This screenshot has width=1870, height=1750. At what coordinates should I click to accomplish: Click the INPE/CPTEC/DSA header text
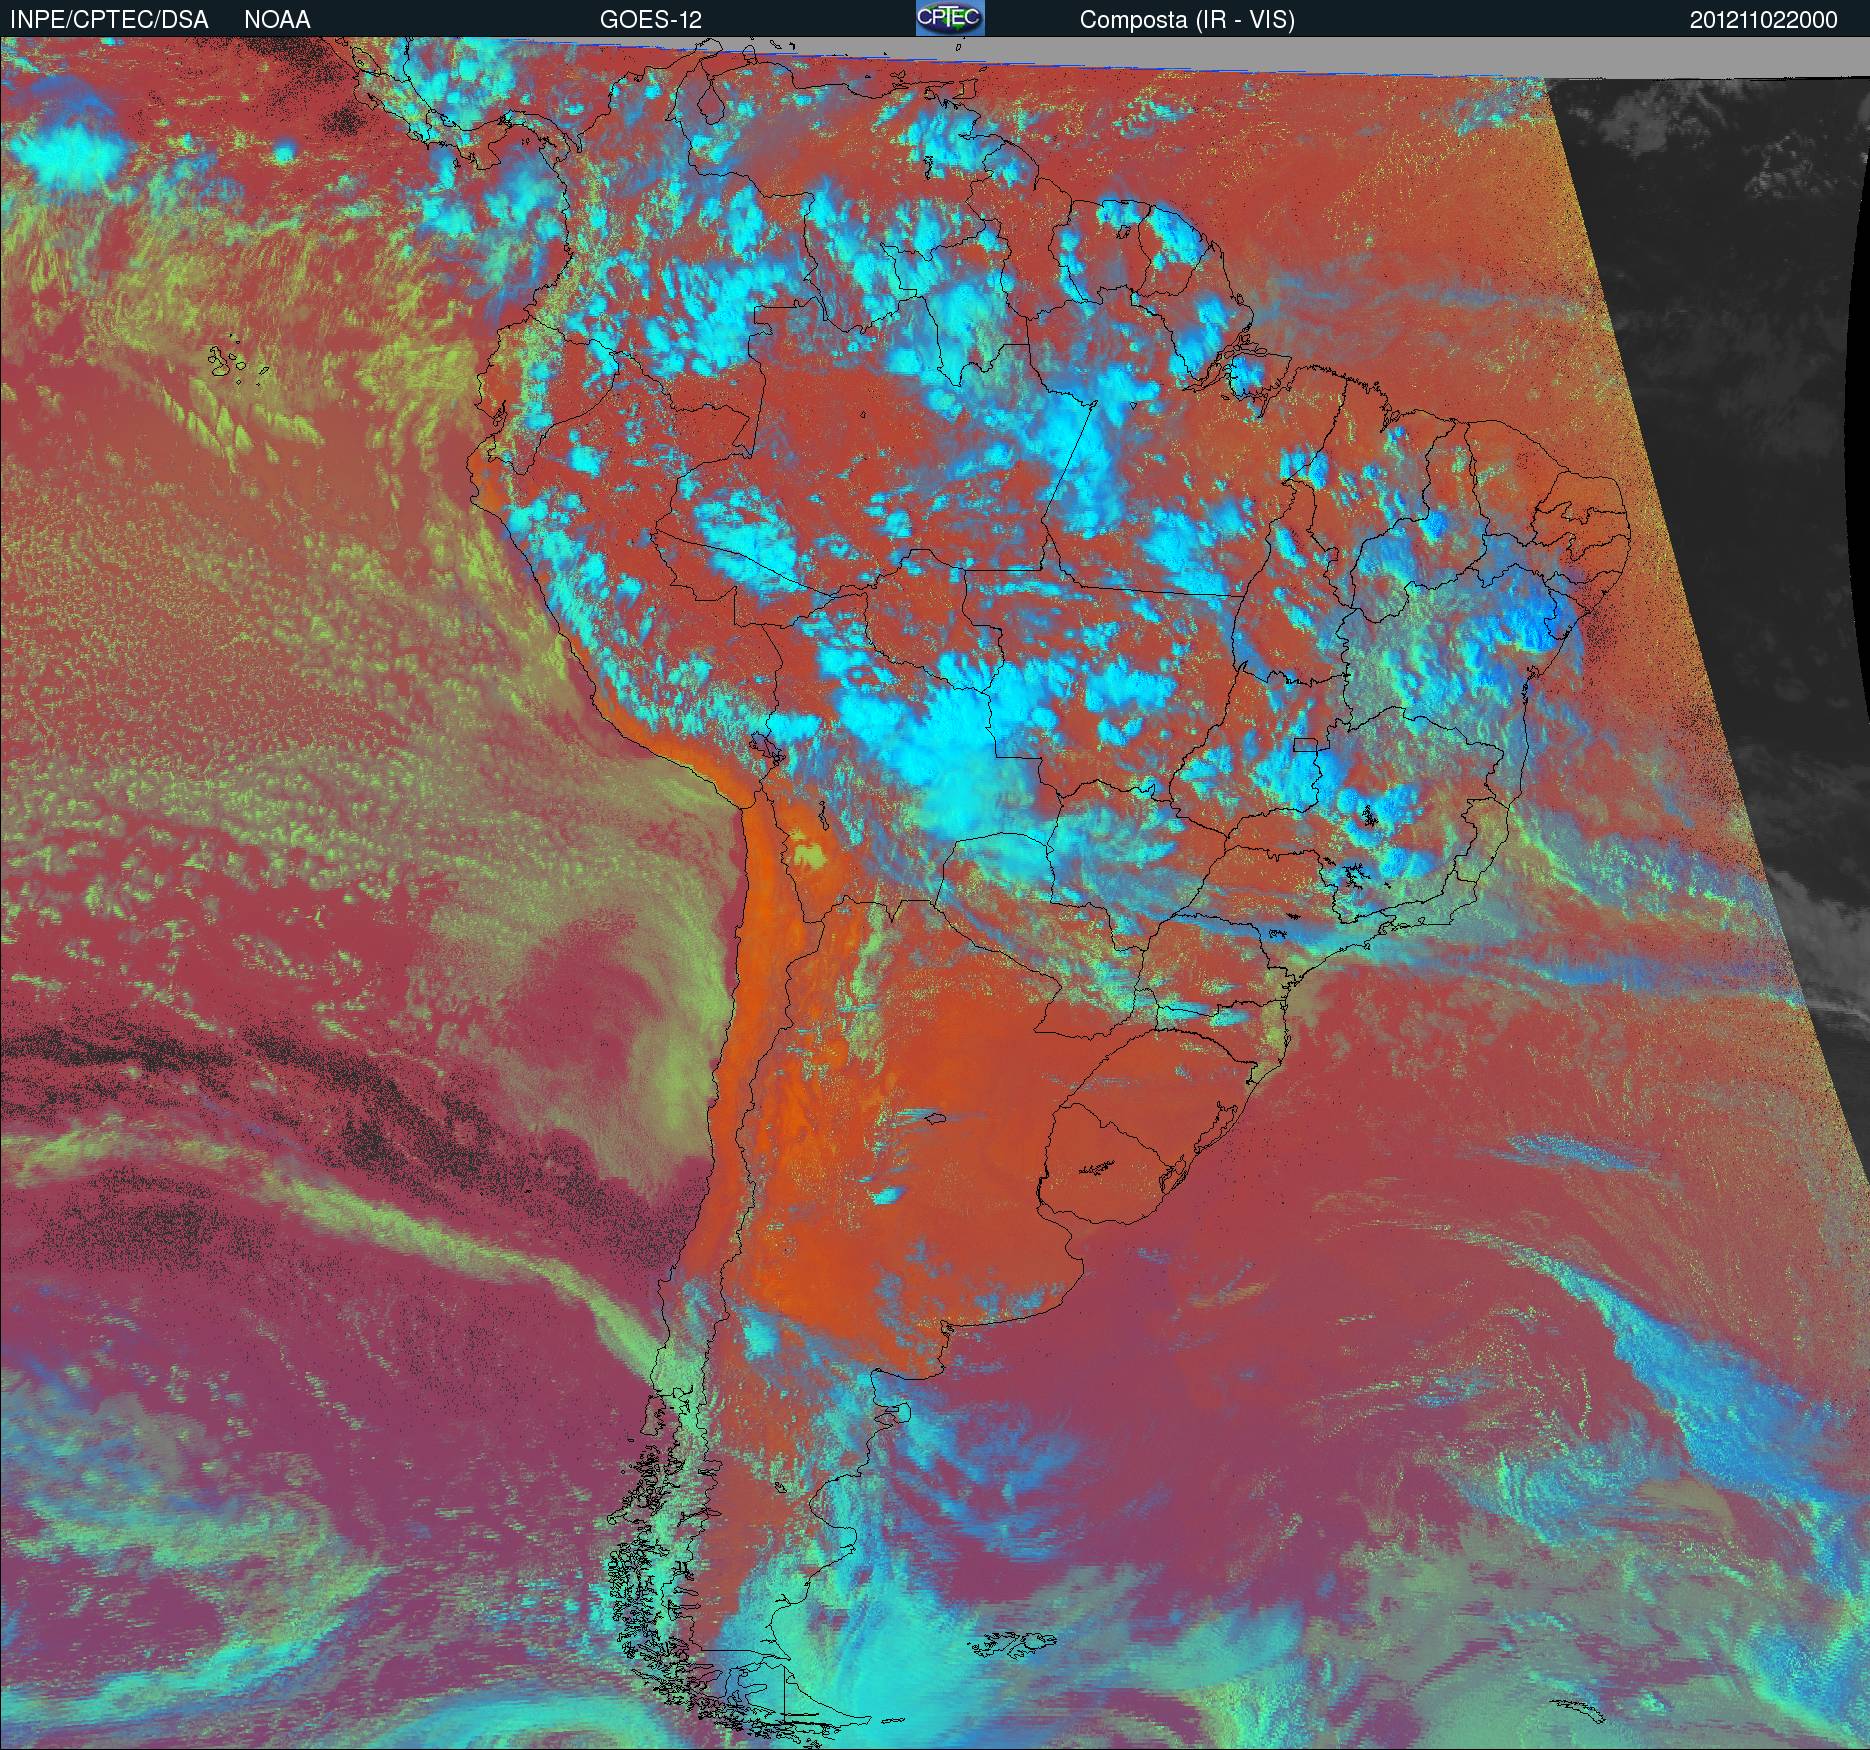109,20
